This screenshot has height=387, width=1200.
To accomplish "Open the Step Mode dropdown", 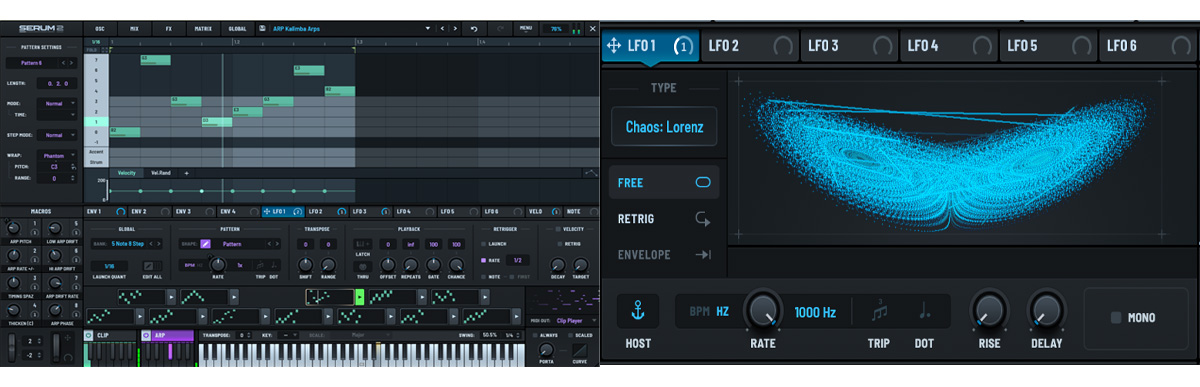I will point(57,135).
